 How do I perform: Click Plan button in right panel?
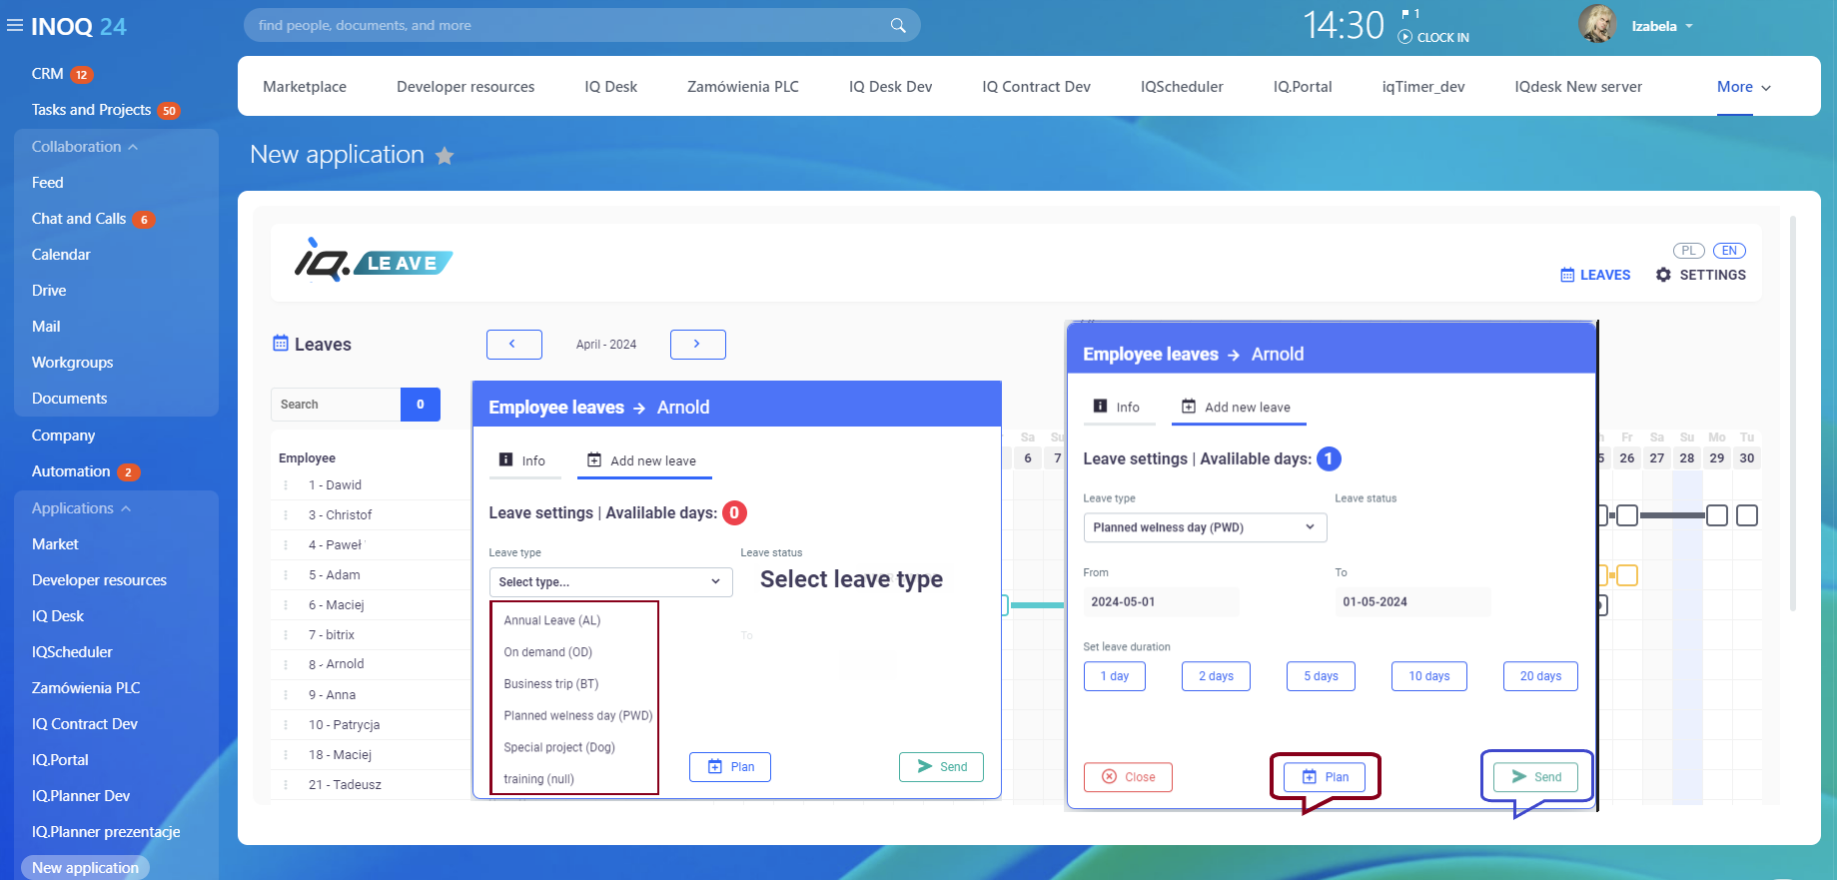point(1325,777)
